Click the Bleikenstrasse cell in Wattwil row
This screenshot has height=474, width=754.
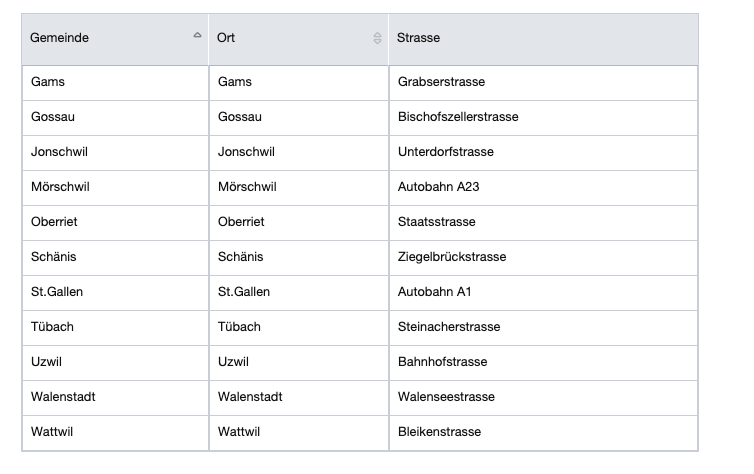click(440, 432)
